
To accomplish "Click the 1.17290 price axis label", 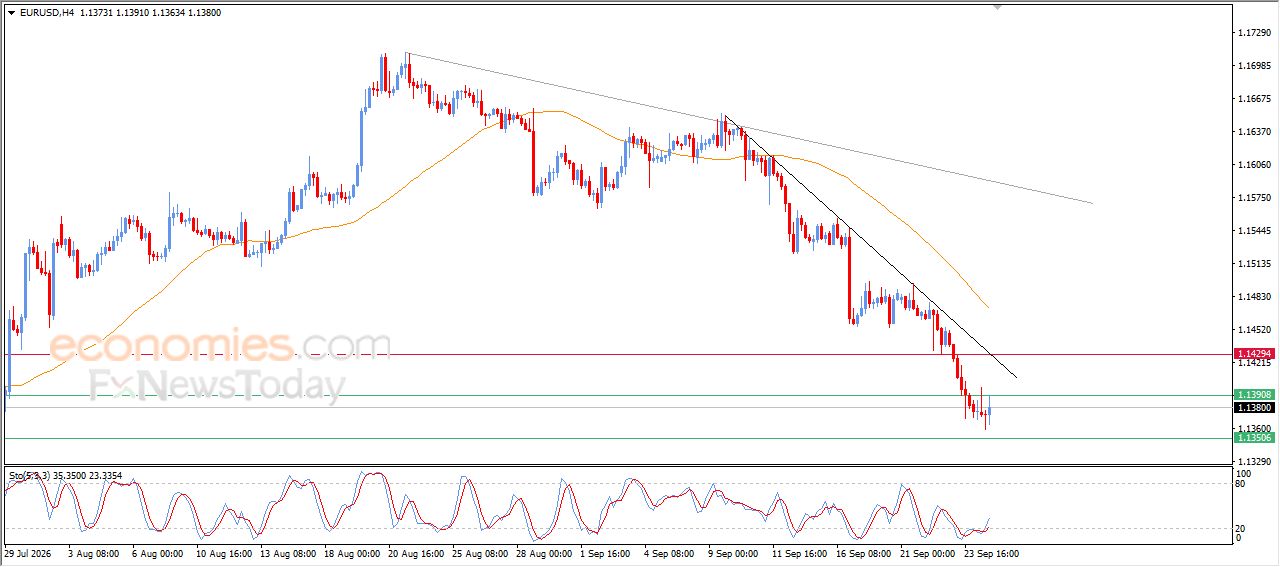I will pyautogui.click(x=1253, y=33).
